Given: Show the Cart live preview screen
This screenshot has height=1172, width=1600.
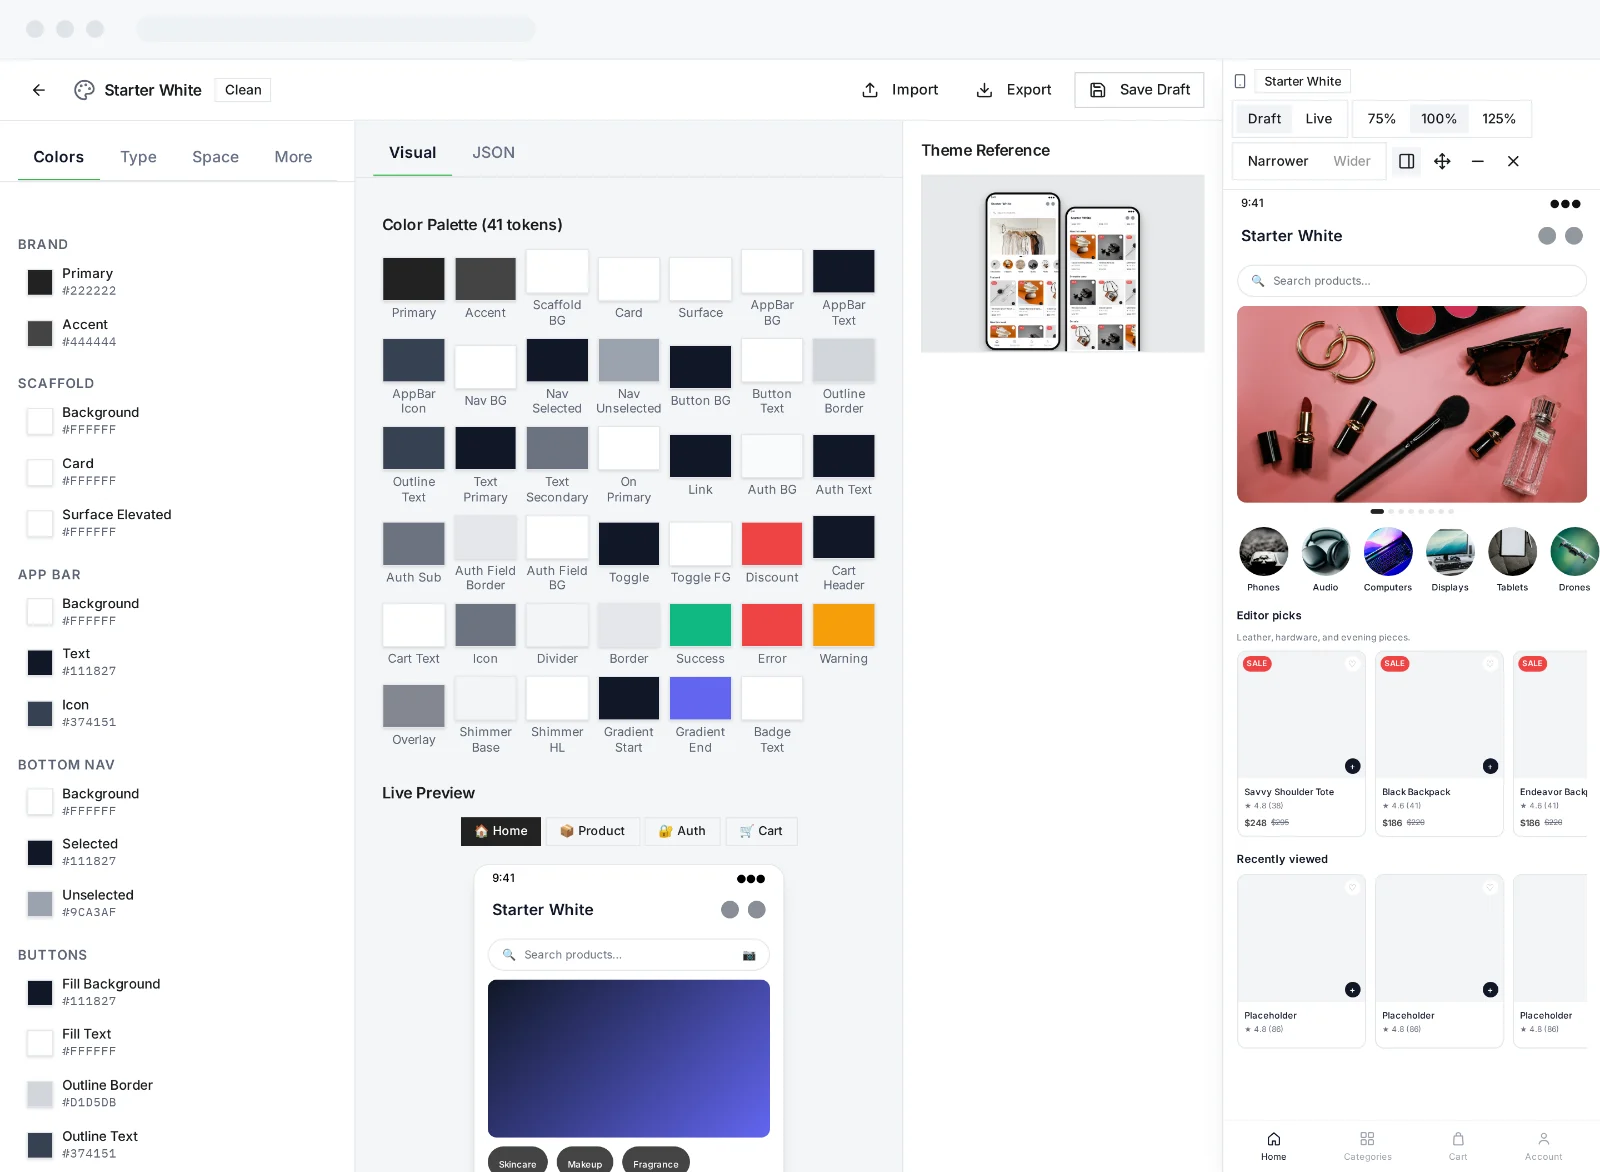Looking at the screenshot, I should (761, 831).
